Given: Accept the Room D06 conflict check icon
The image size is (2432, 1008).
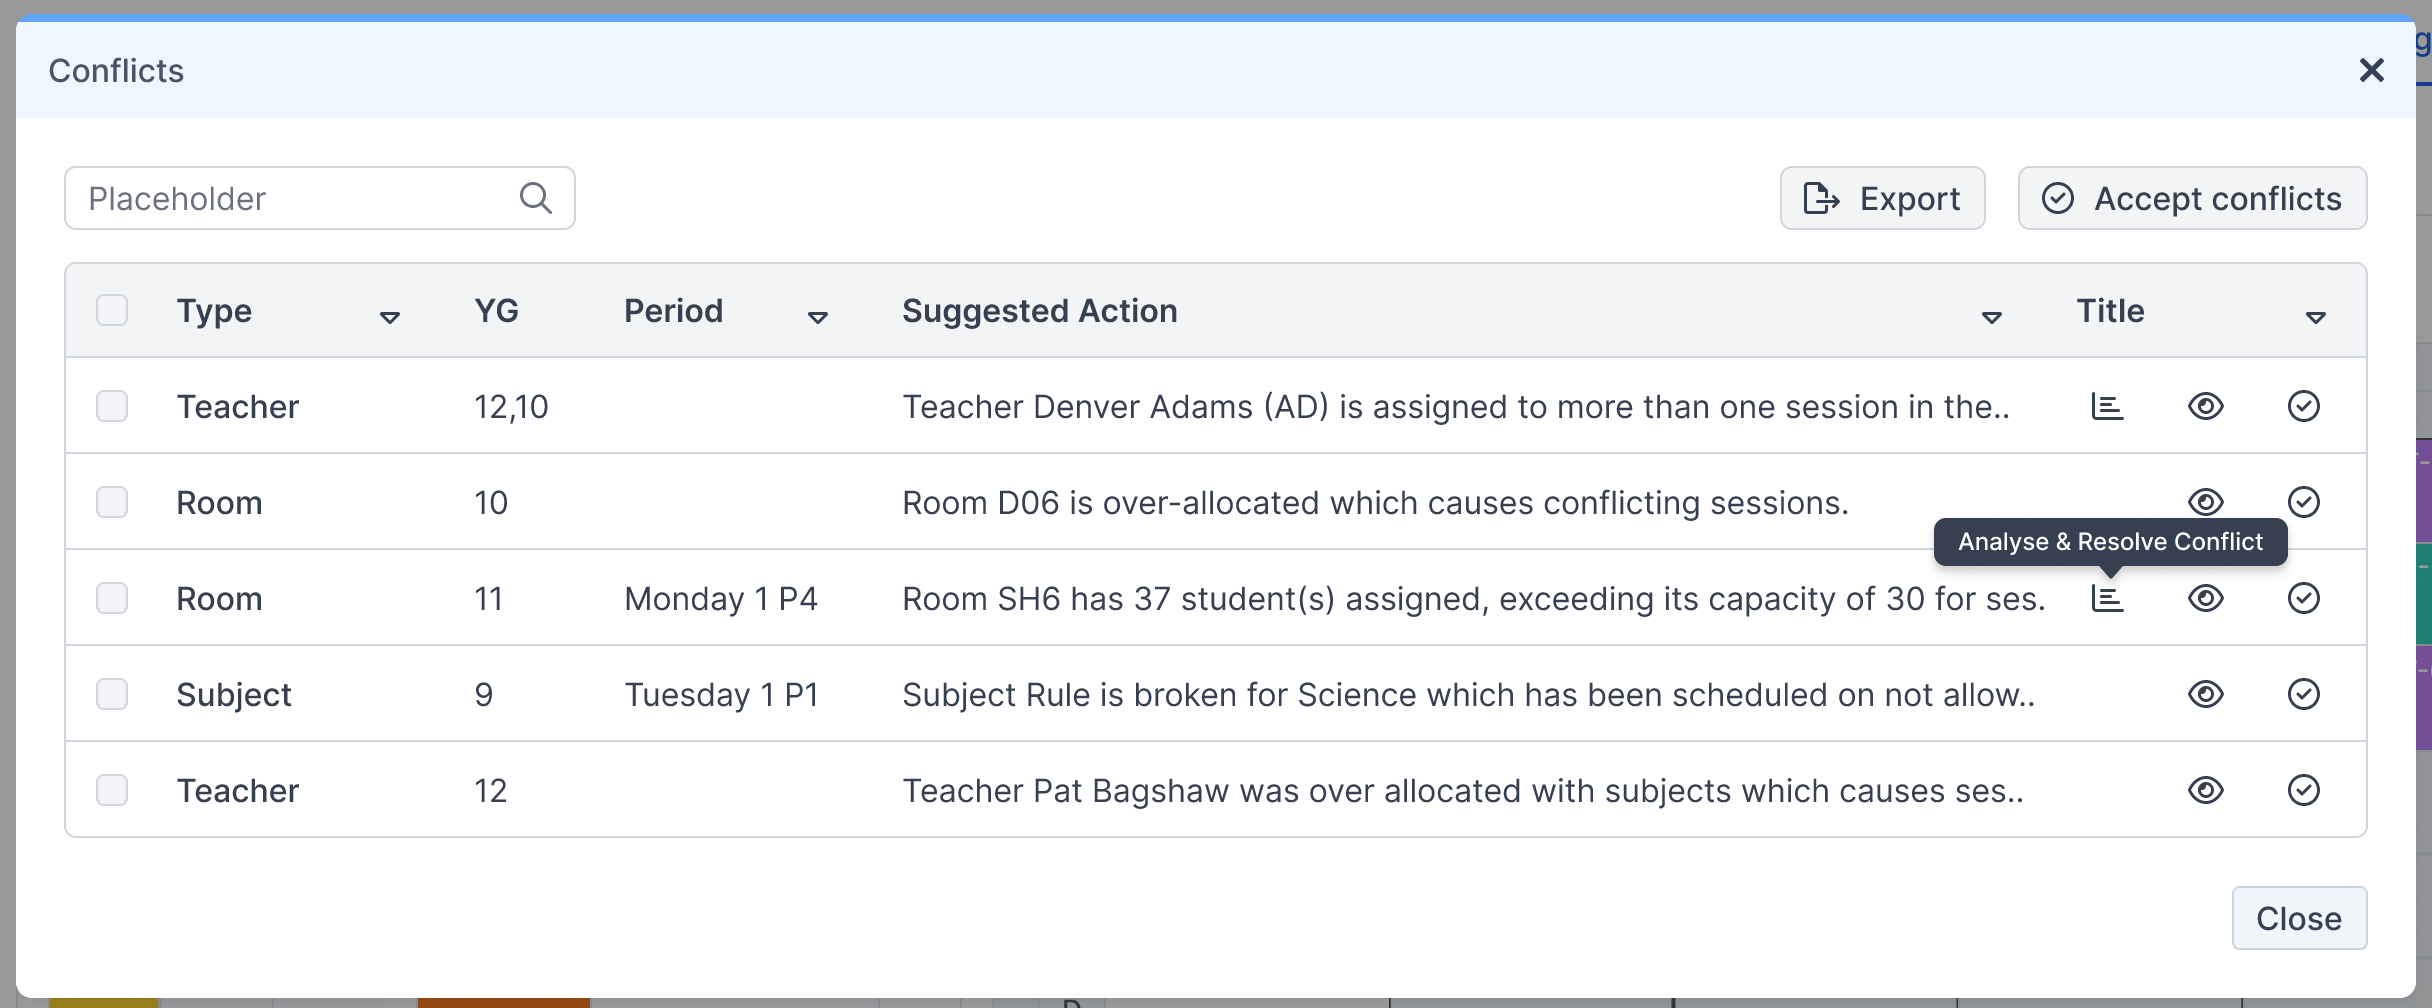Looking at the screenshot, I should (x=2303, y=502).
